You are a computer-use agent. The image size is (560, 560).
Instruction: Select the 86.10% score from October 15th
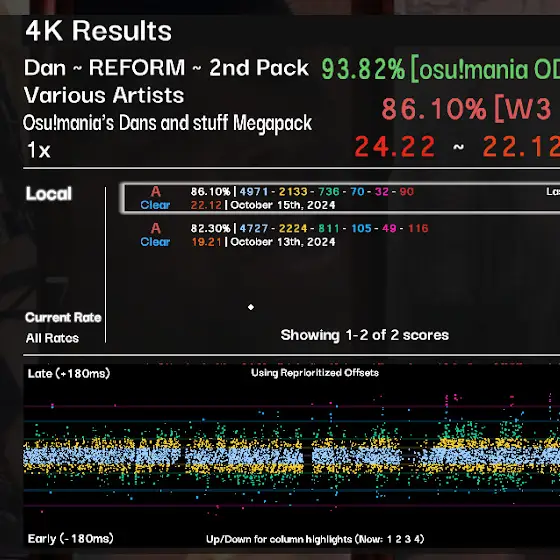tap(341, 198)
